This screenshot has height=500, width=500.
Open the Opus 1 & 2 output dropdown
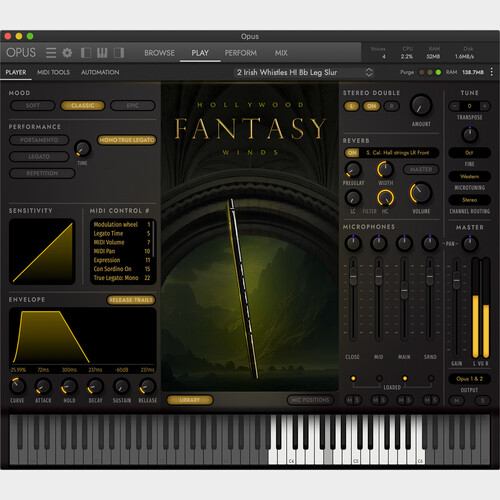[x=469, y=379]
